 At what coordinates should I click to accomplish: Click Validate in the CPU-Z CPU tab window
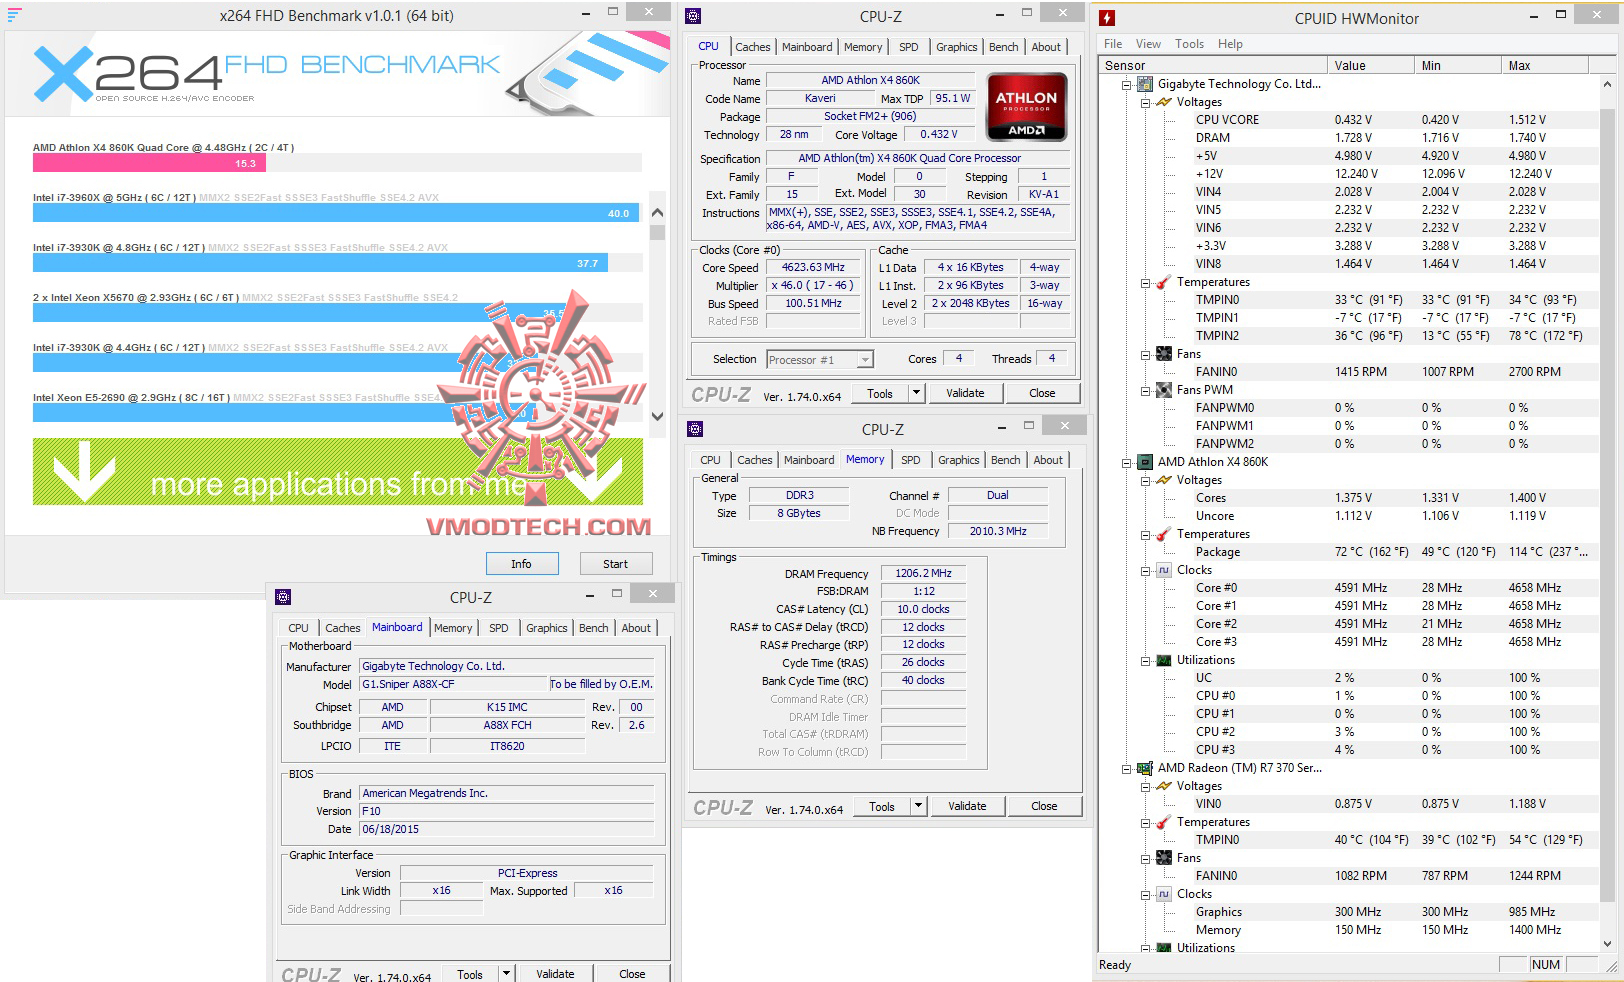[x=965, y=393]
